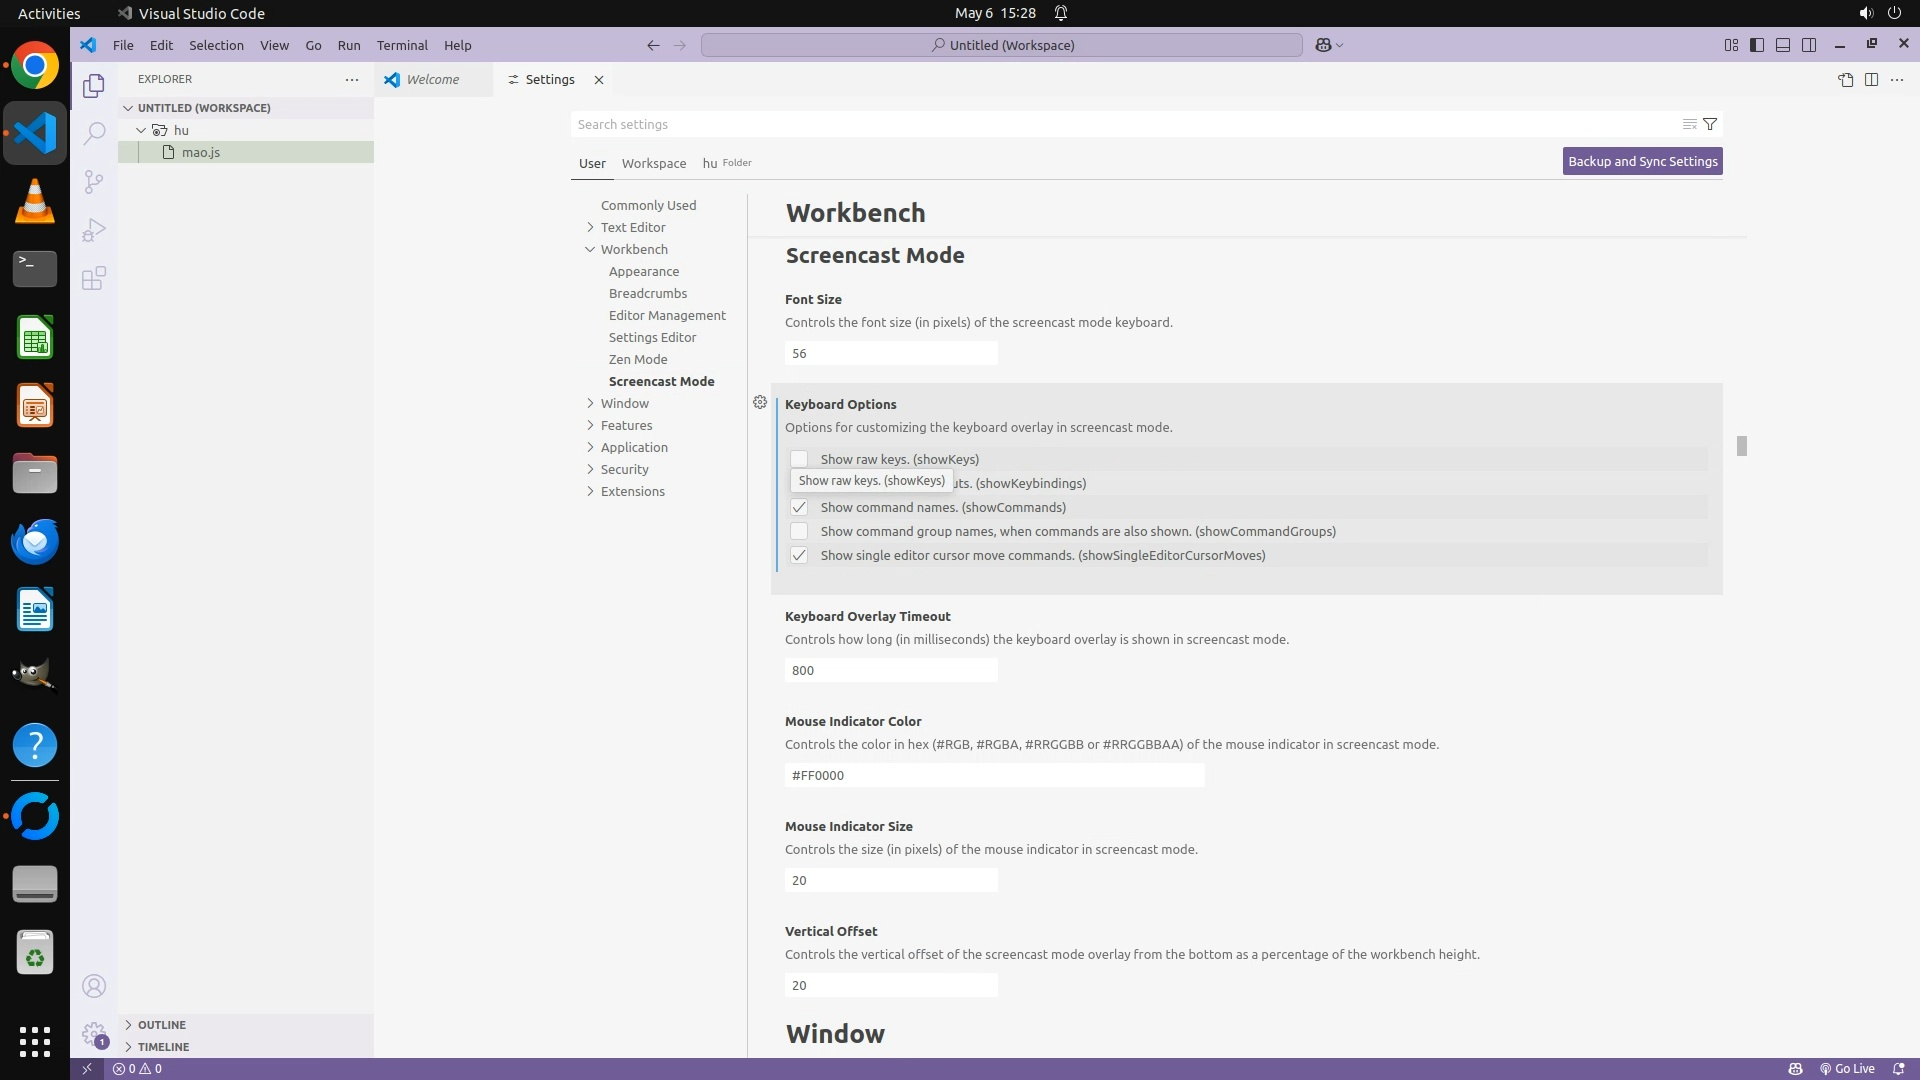1920x1080 pixels.
Task: Open Settings JSON file icon
Action: pyautogui.click(x=1845, y=80)
